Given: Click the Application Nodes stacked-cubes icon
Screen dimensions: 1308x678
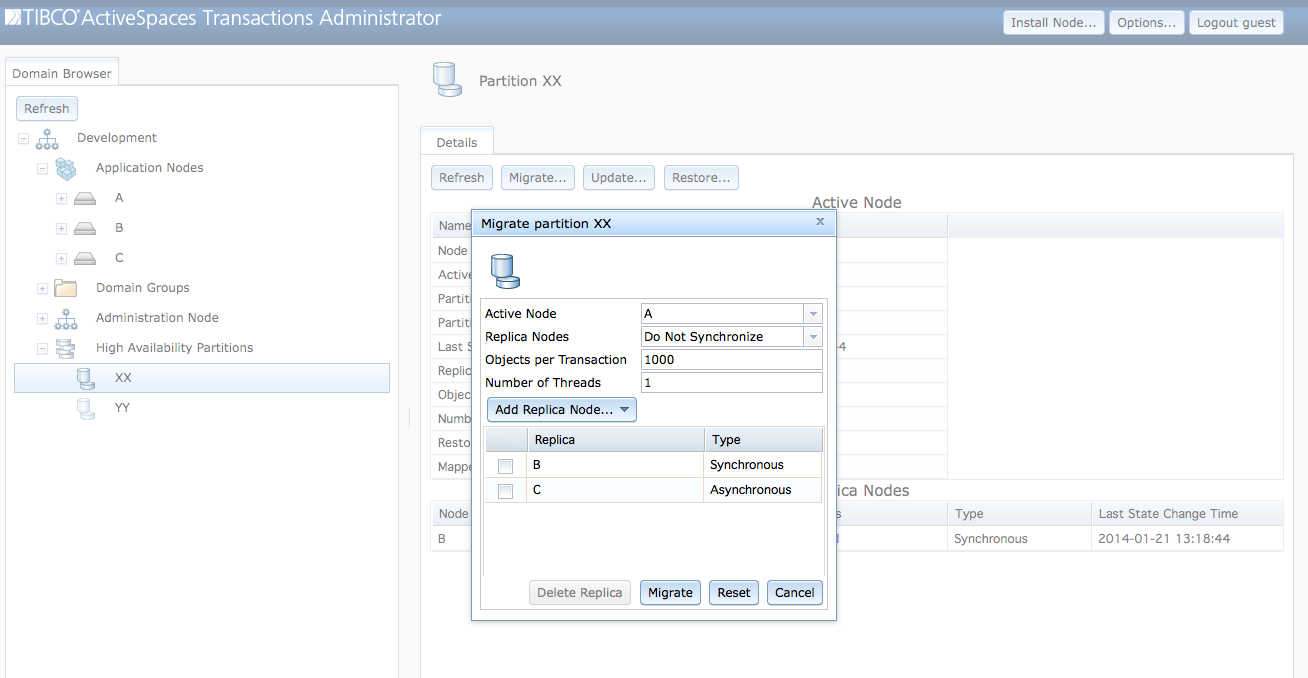Looking at the screenshot, I should [65, 167].
